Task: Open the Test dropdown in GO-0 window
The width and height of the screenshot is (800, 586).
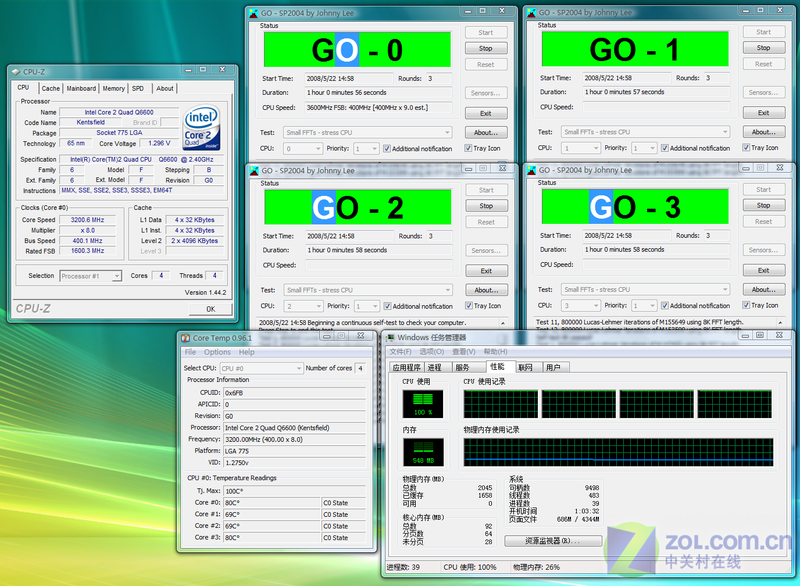Action: [367, 133]
